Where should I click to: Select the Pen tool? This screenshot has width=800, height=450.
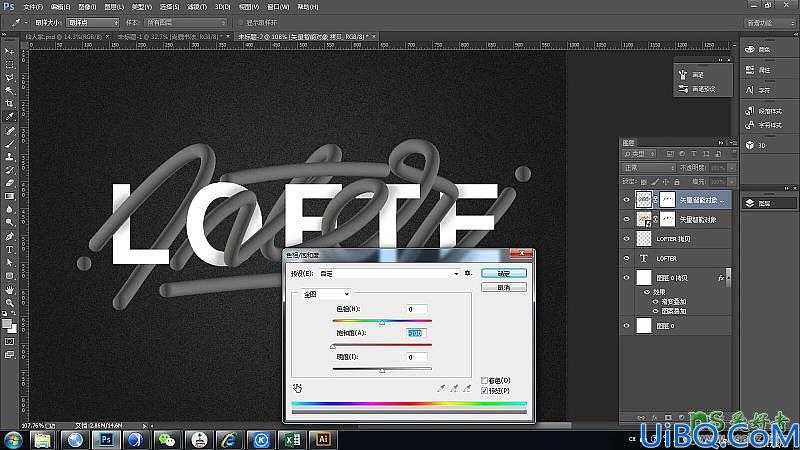[9, 237]
